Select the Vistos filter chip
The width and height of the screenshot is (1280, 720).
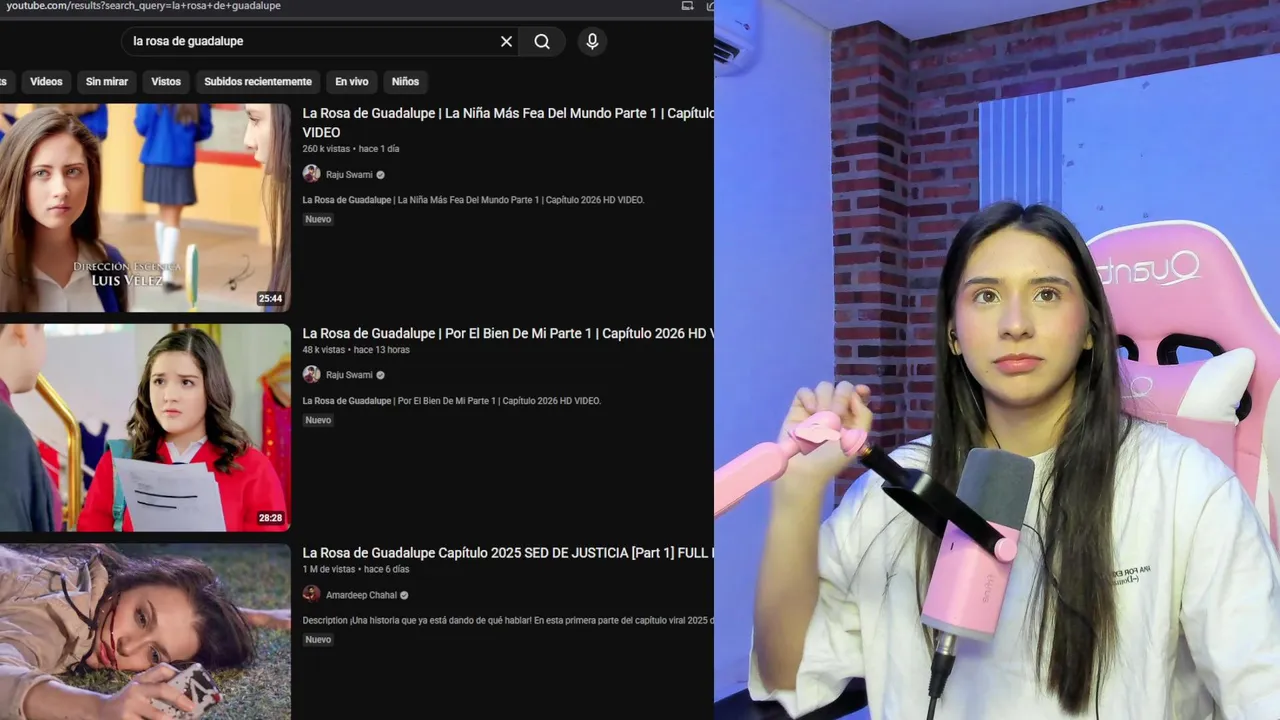[166, 81]
